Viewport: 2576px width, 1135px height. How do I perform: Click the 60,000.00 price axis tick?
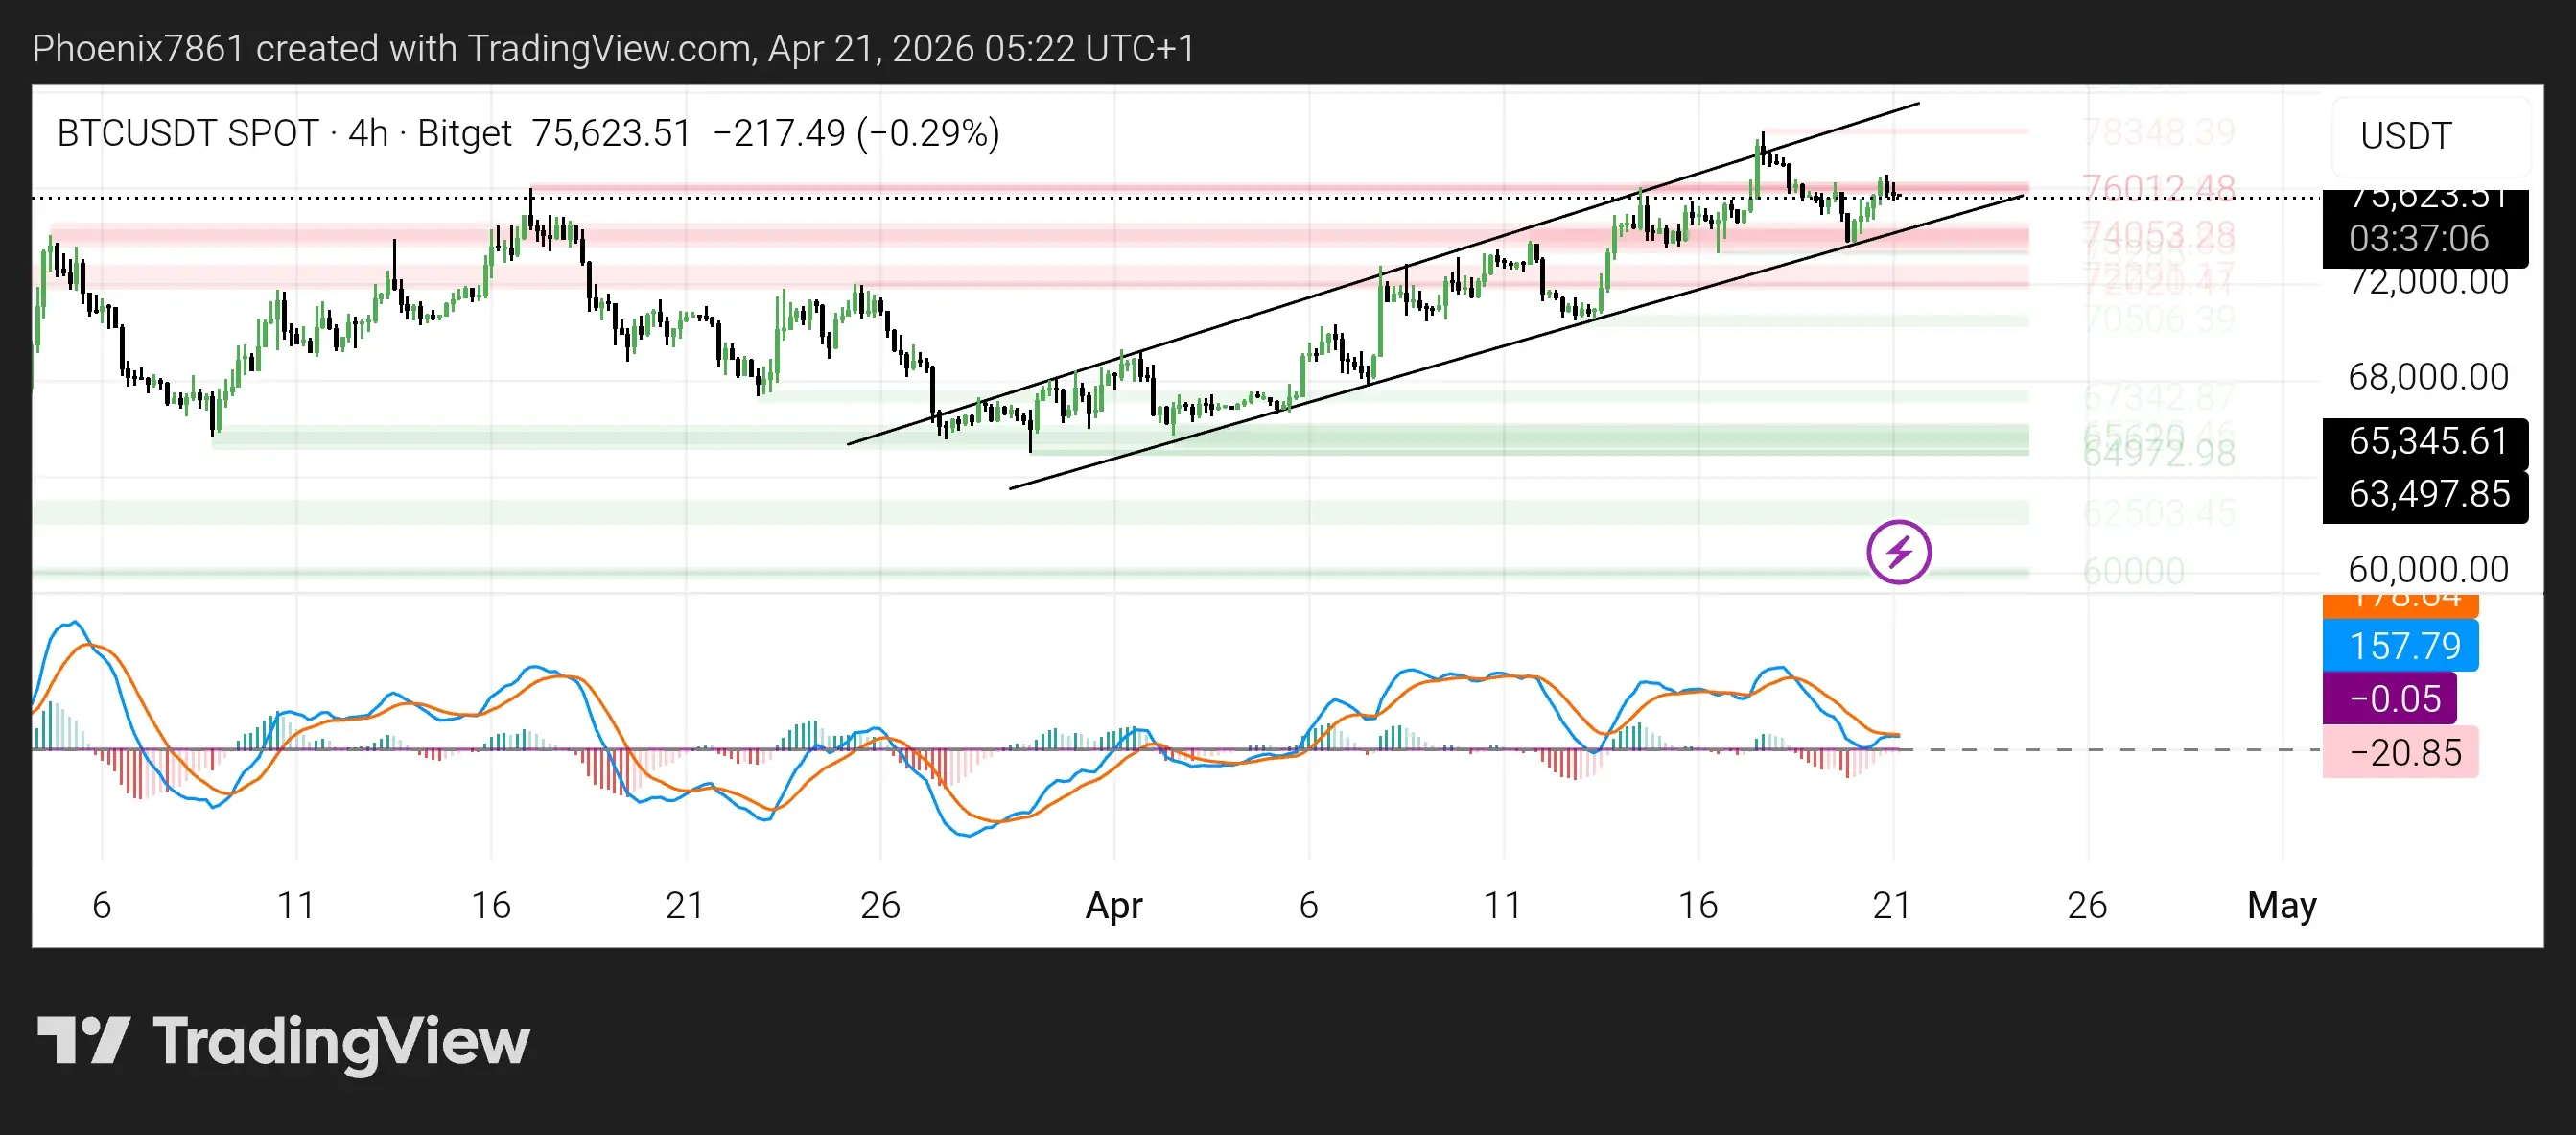(x=2427, y=570)
